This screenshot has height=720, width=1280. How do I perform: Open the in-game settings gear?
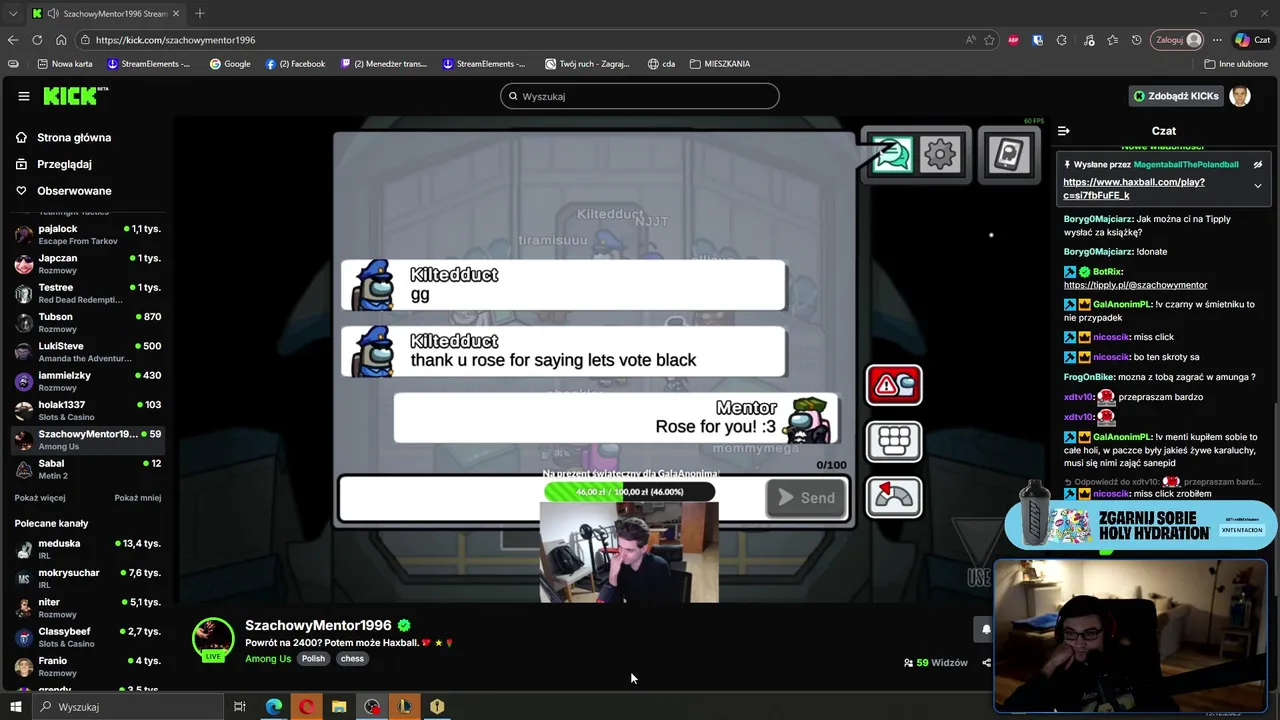[x=940, y=154]
